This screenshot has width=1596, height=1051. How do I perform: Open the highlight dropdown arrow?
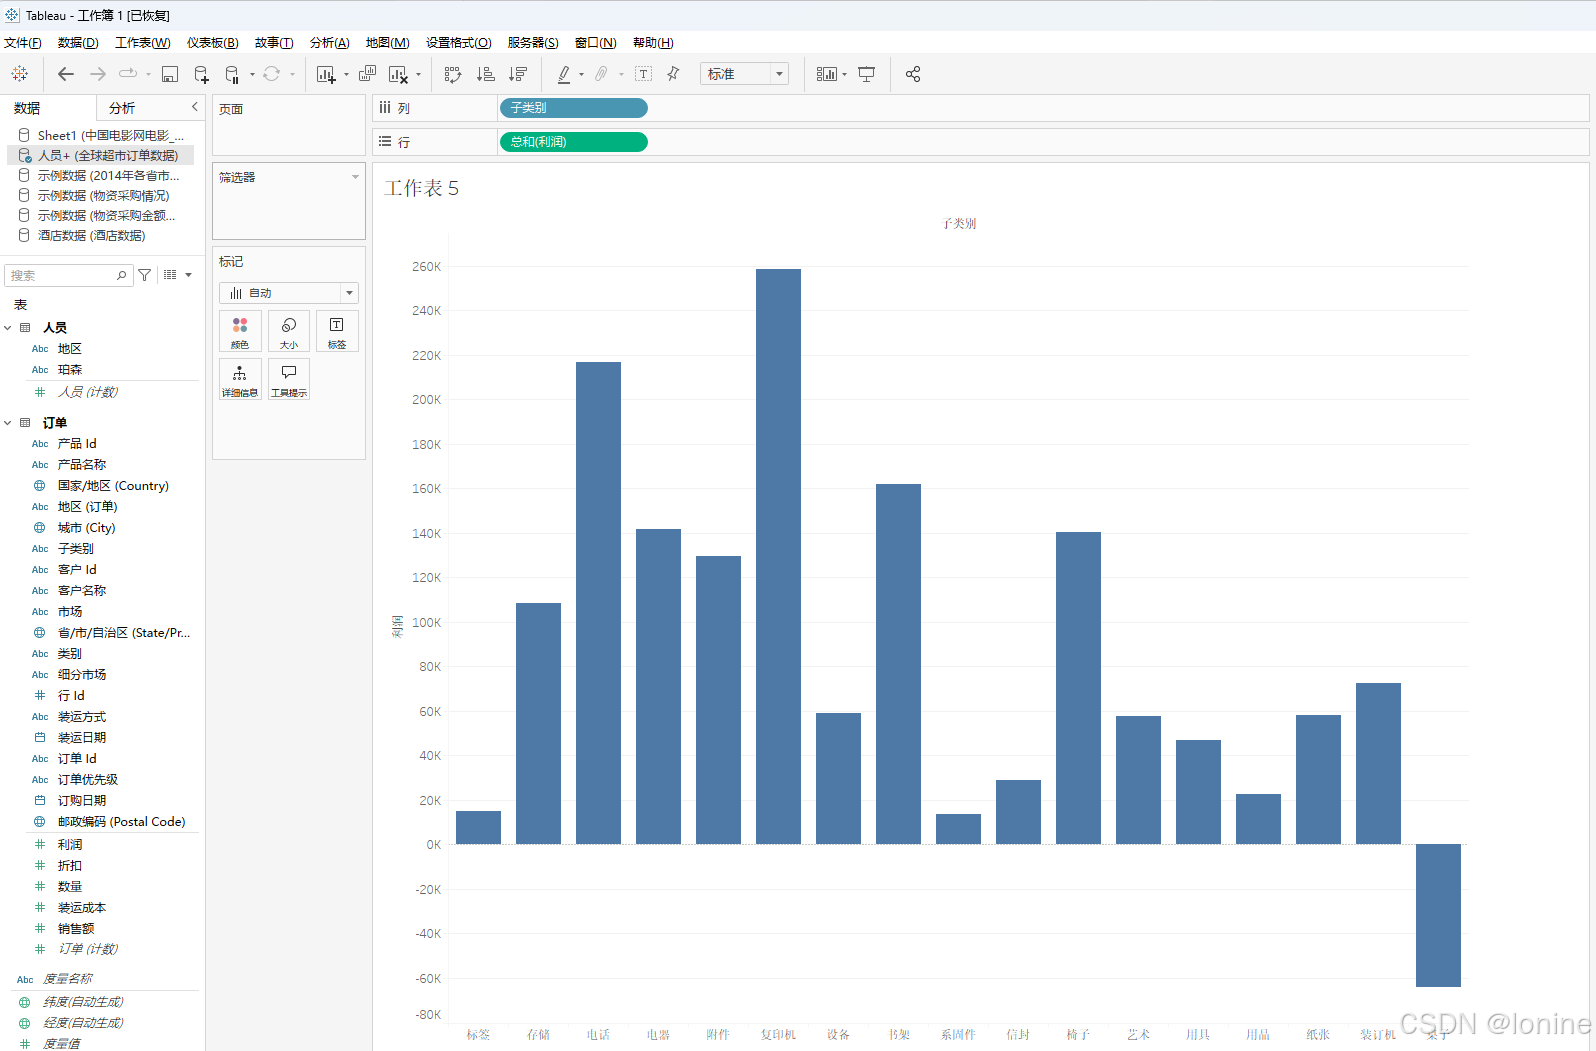point(581,75)
